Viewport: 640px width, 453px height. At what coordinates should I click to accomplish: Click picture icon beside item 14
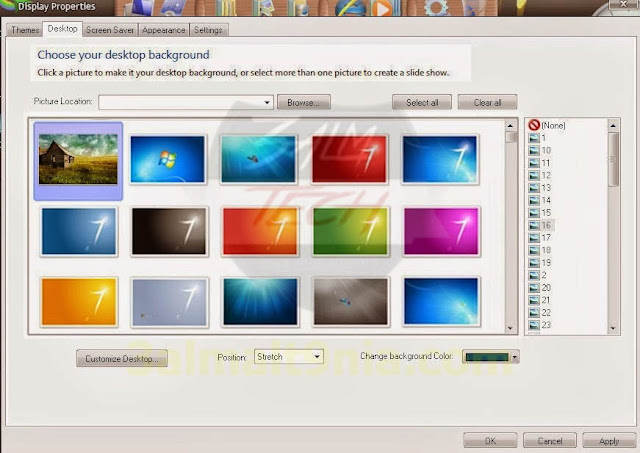tap(534, 200)
